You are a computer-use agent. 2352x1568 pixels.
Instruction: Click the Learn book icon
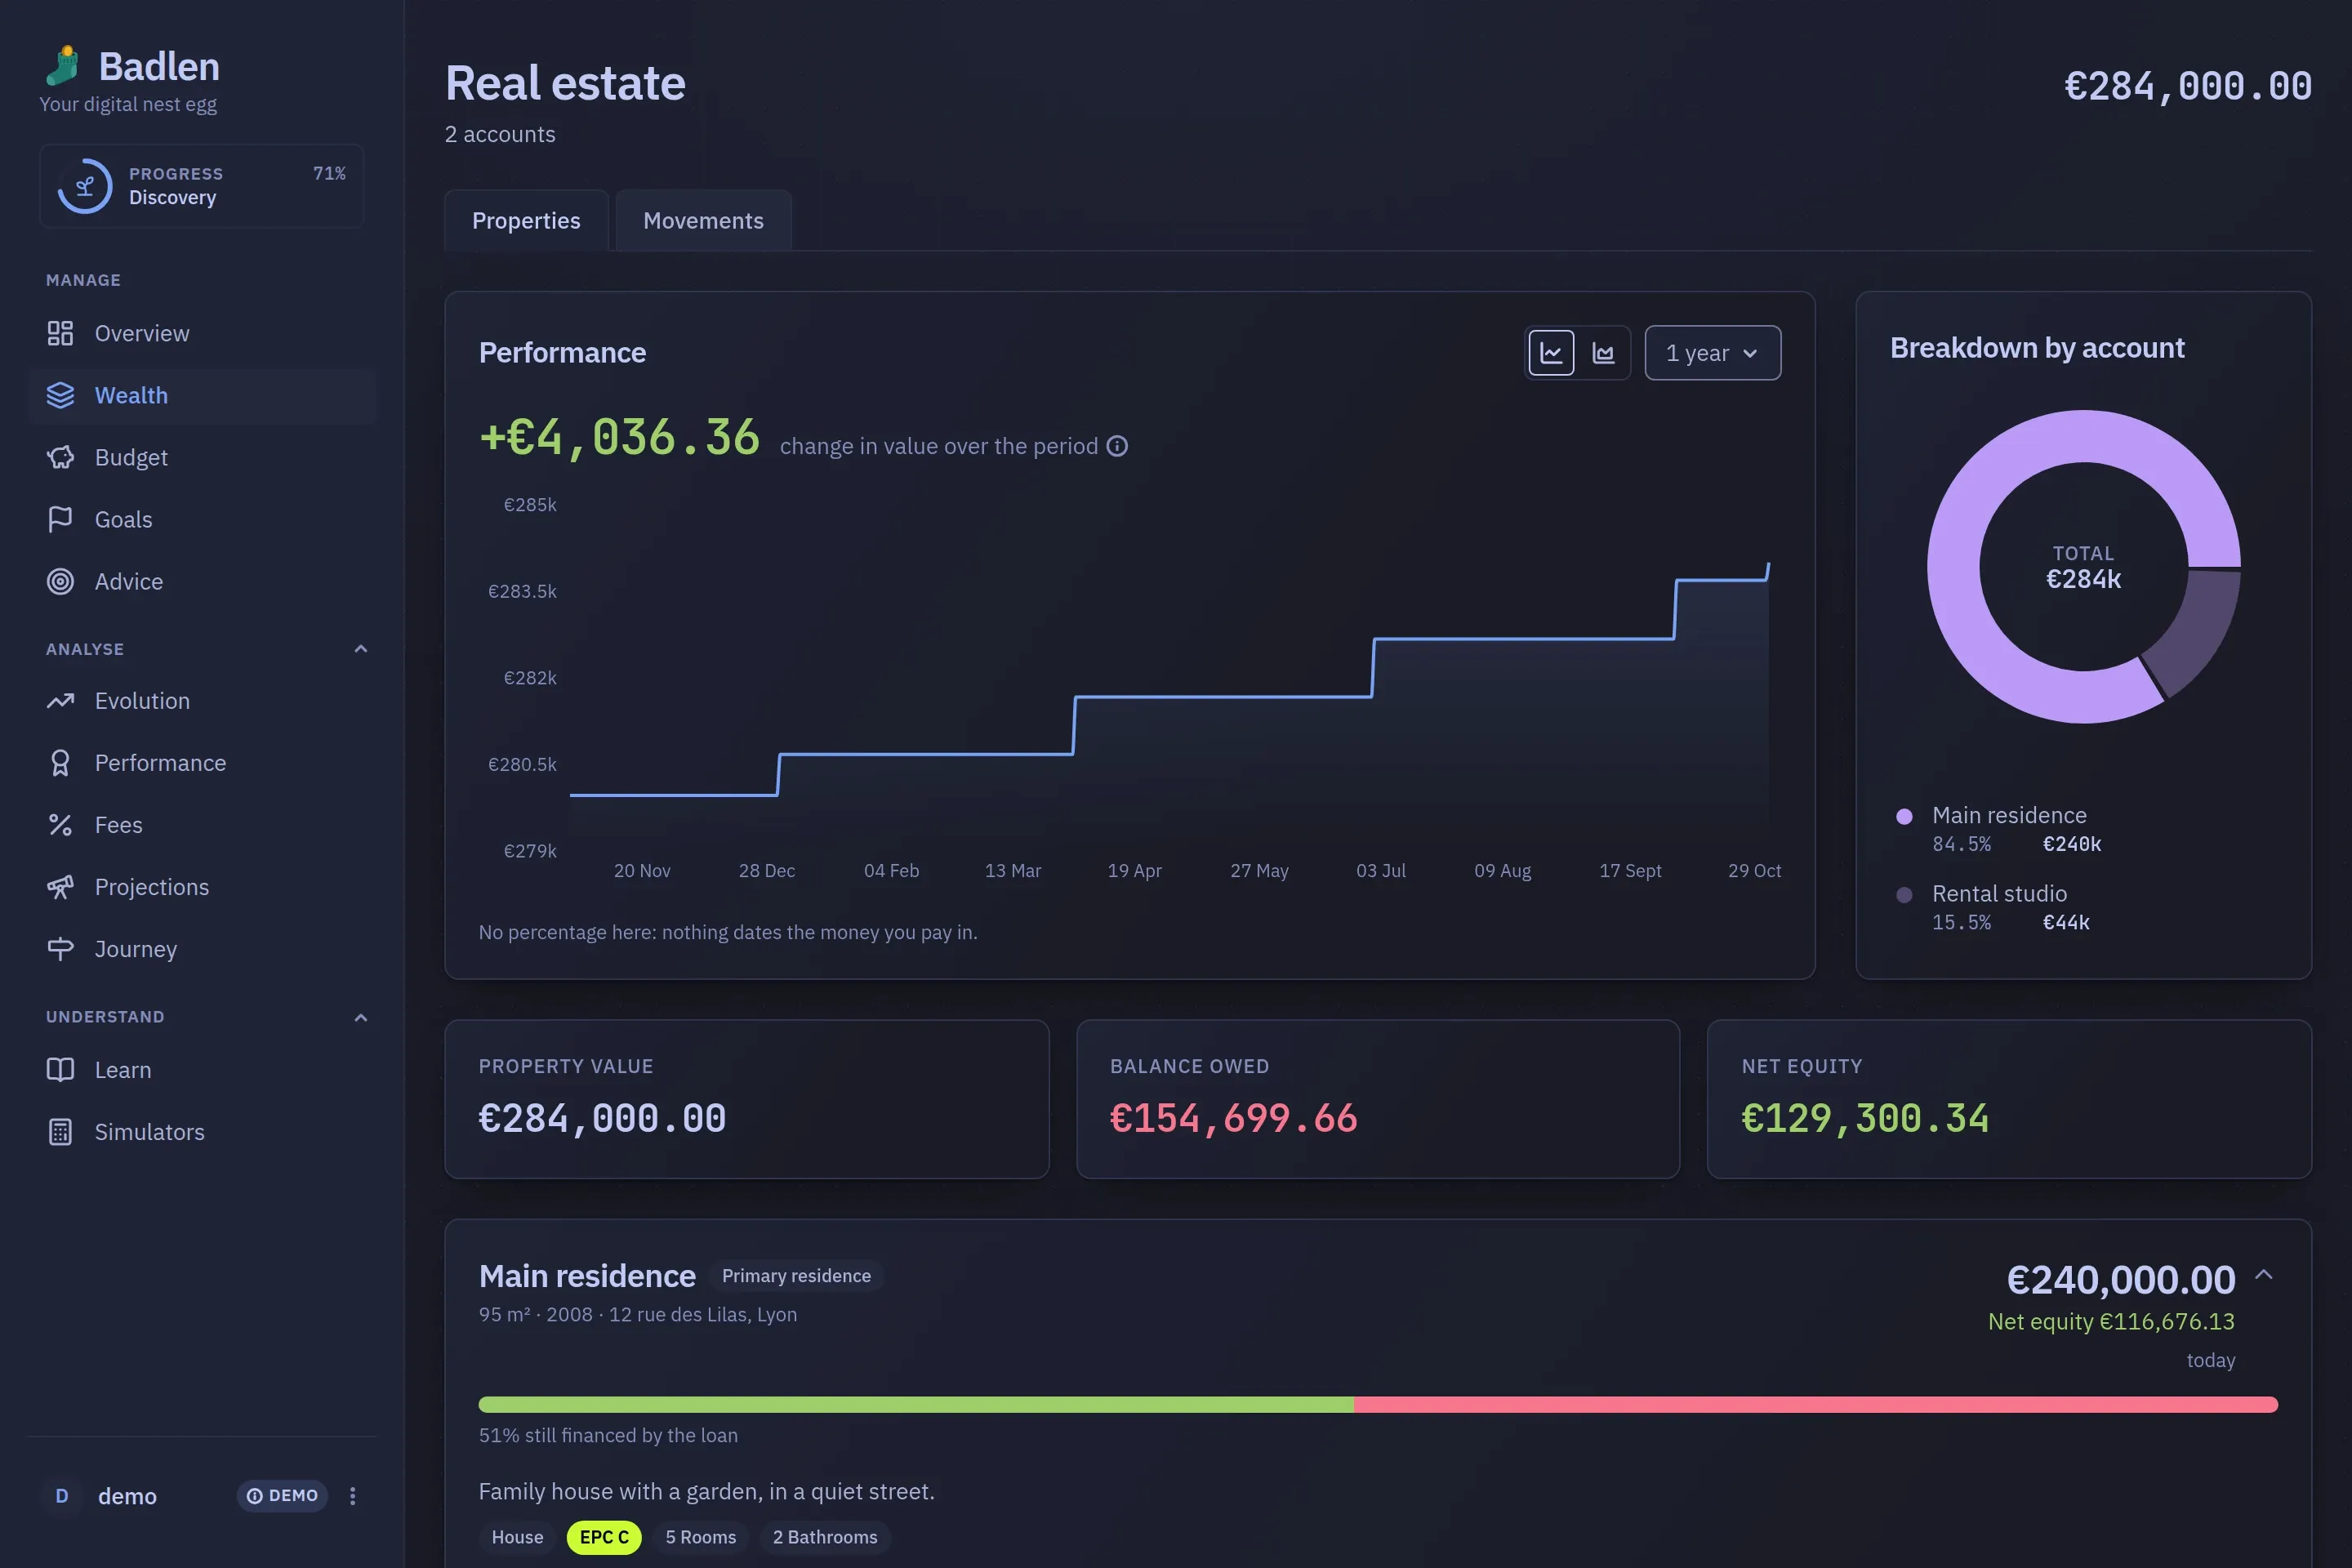pos(60,1070)
